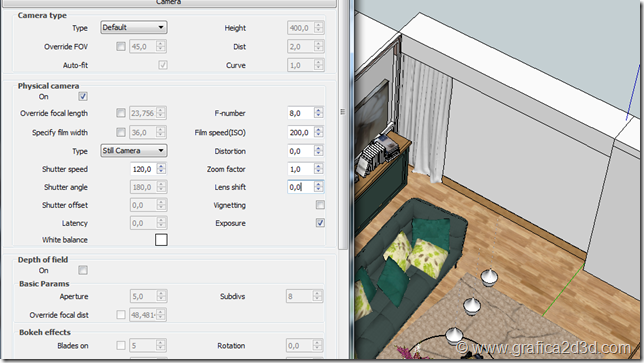
Task: Click the Film speed (ISO) value field
Action: (301, 132)
